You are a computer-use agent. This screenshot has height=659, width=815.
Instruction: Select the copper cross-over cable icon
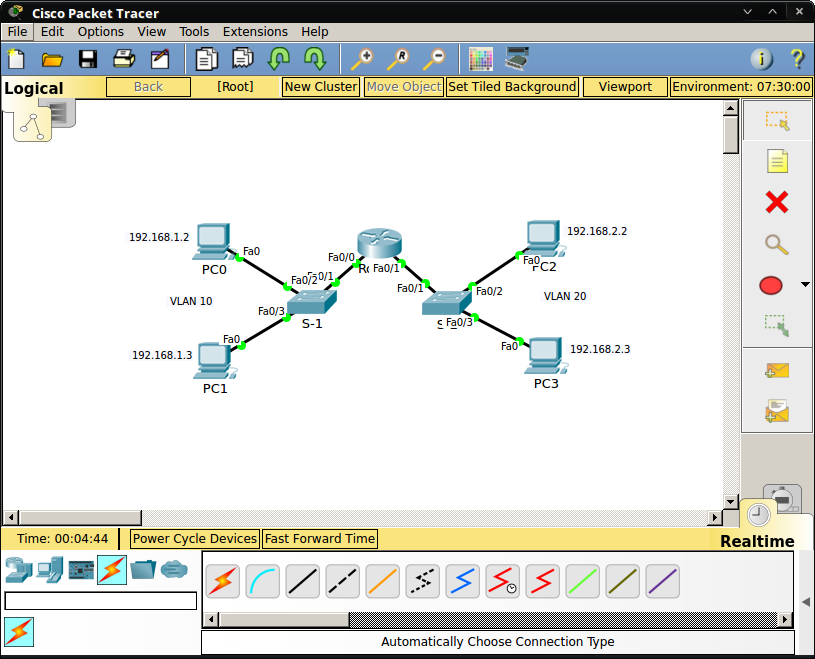click(x=342, y=581)
